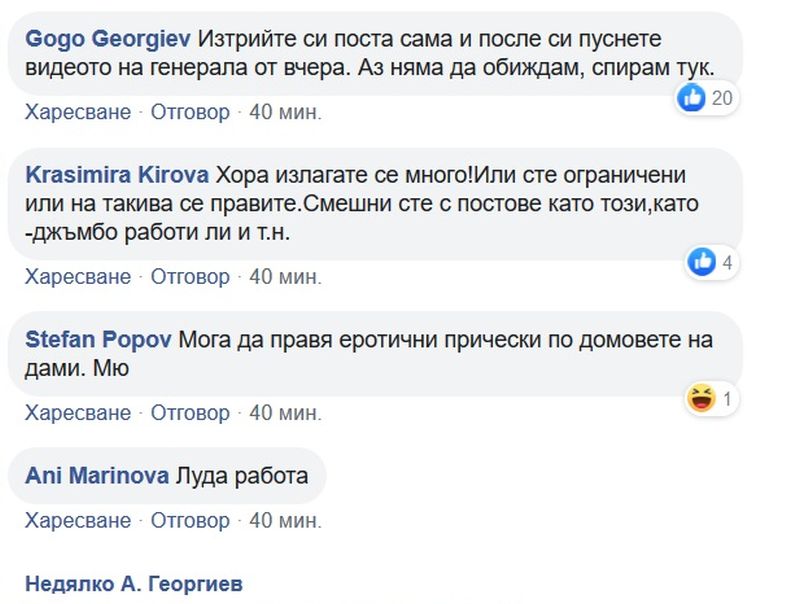This screenshot has height=604, width=800.
Task: Open Недялко А. Георгиев profile
Action: pyautogui.click(x=134, y=584)
